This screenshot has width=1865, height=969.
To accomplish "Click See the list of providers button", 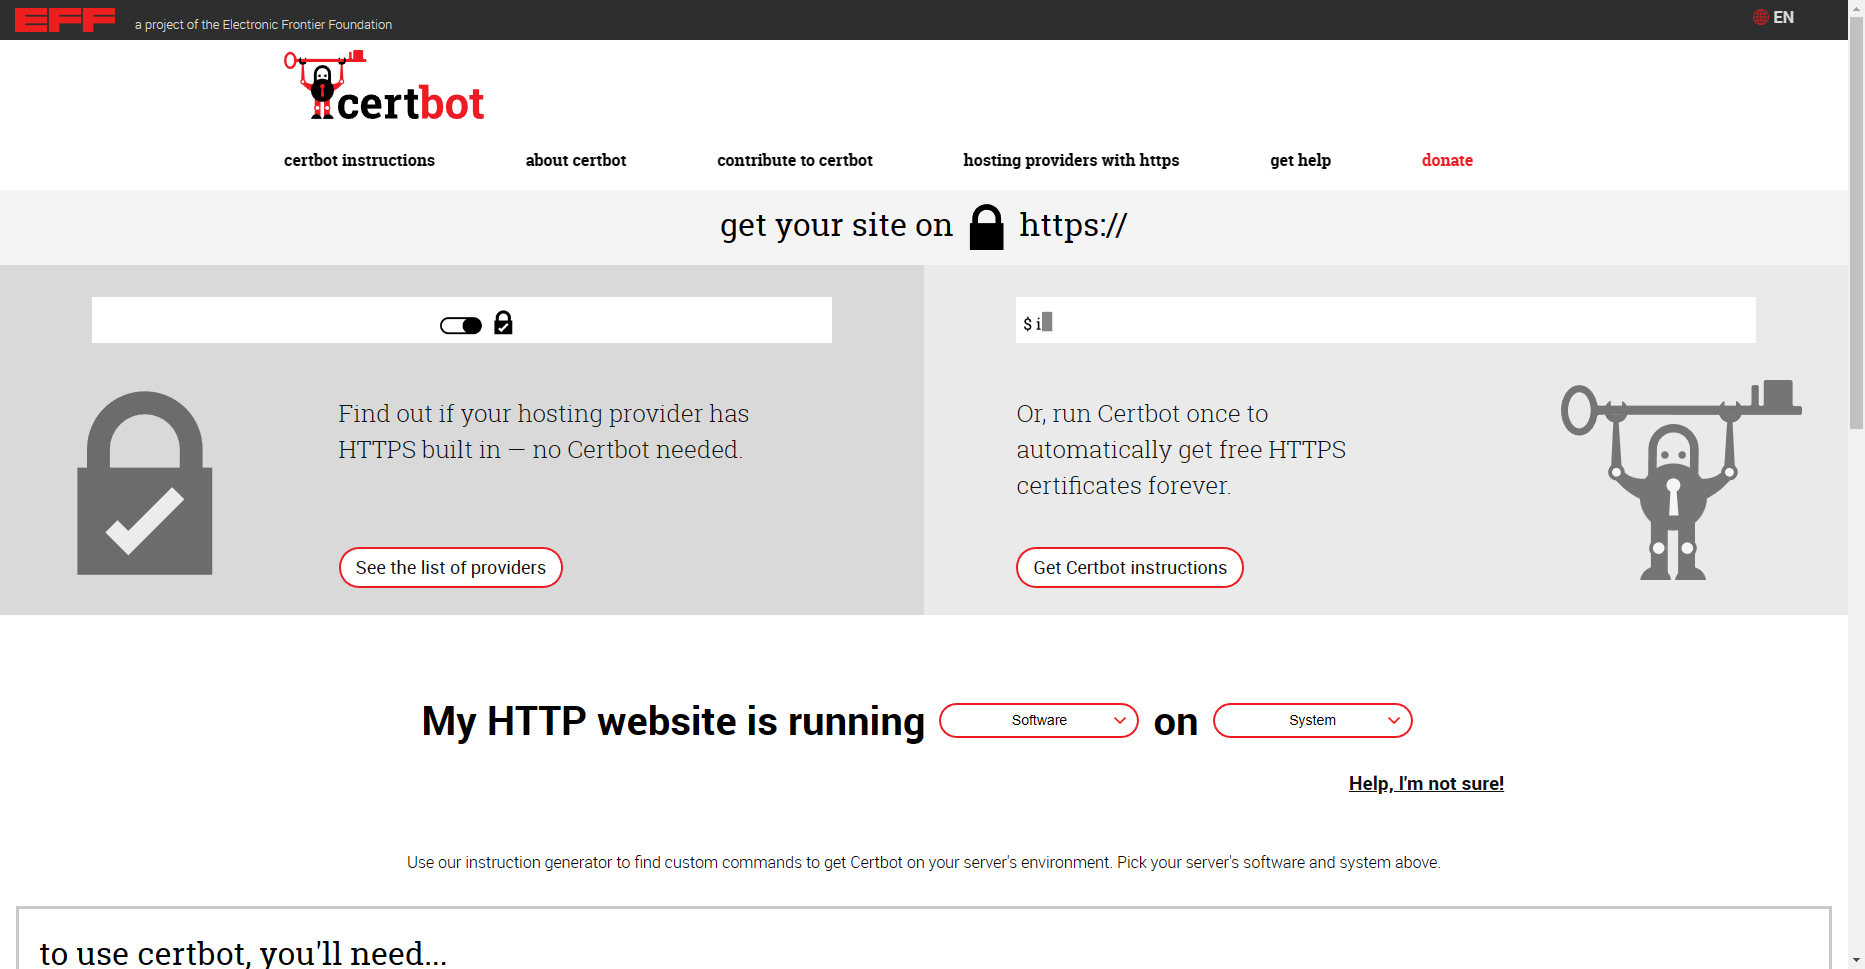I will pyautogui.click(x=451, y=567).
